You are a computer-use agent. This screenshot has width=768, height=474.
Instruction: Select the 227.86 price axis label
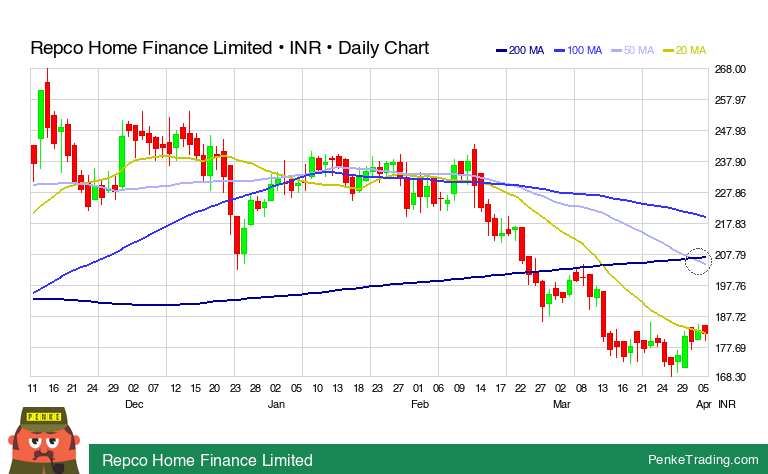730,193
